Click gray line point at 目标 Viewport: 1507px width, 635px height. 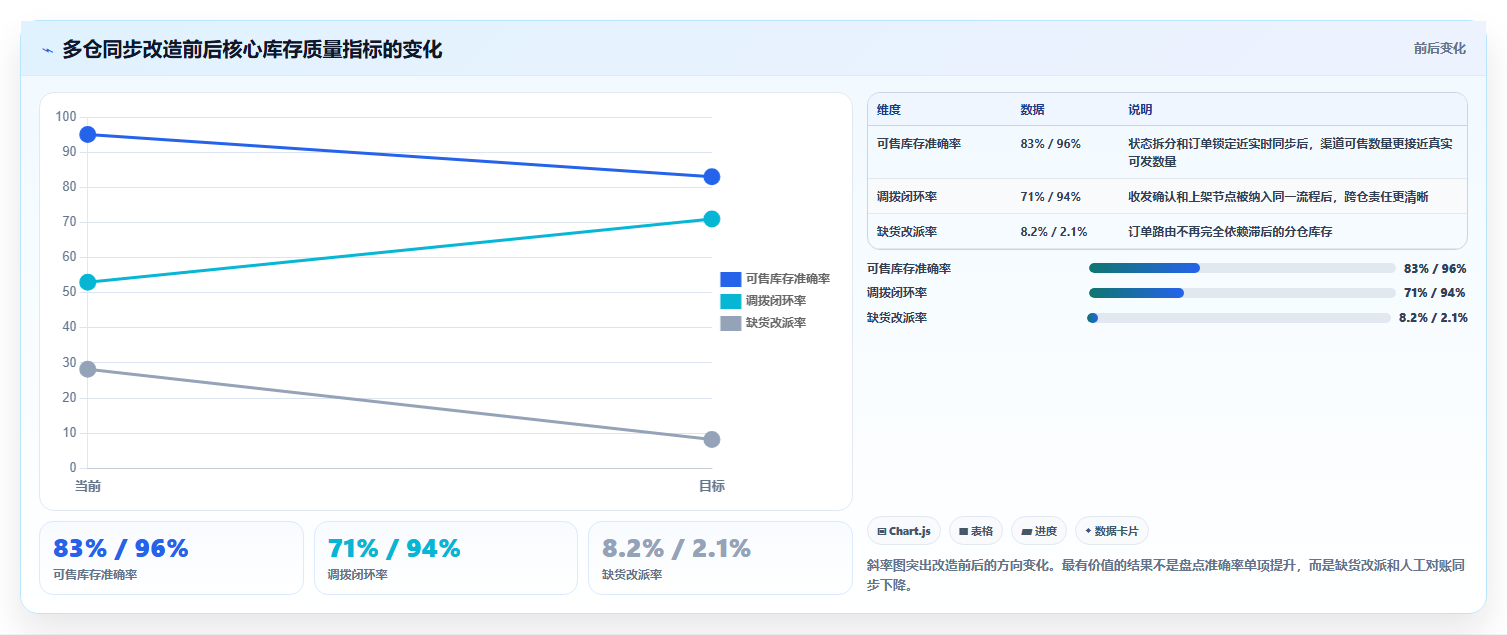click(712, 439)
